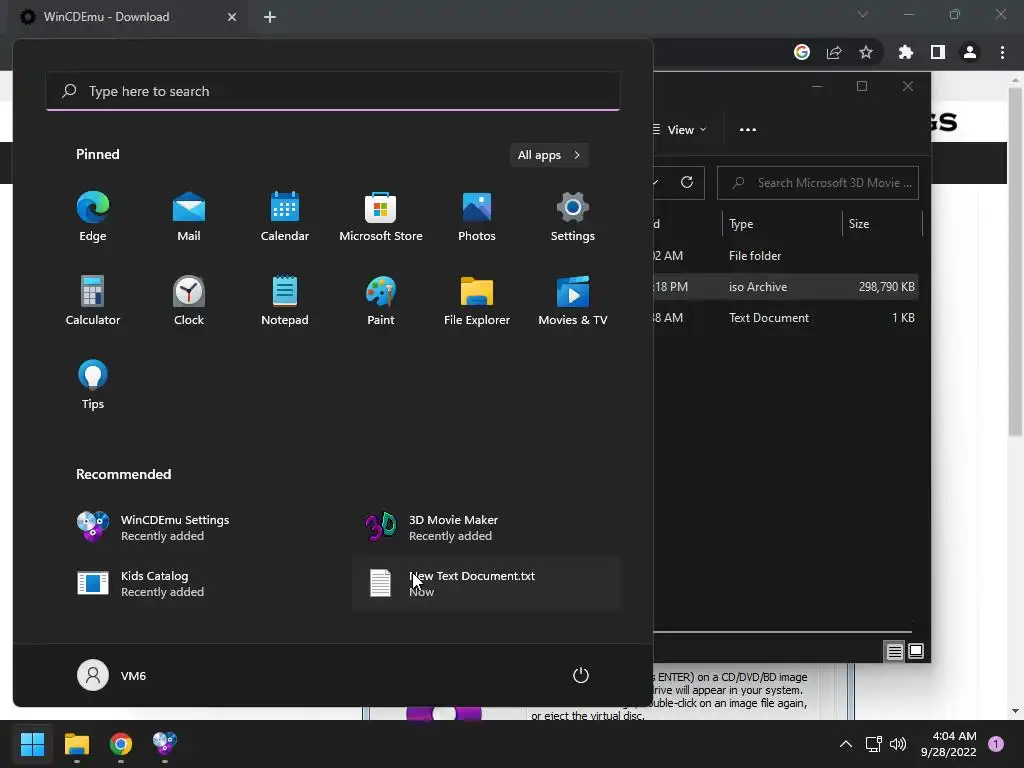The height and width of the screenshot is (768, 1024).
Task: Open View dropdown in File Explorer
Action: (x=679, y=130)
